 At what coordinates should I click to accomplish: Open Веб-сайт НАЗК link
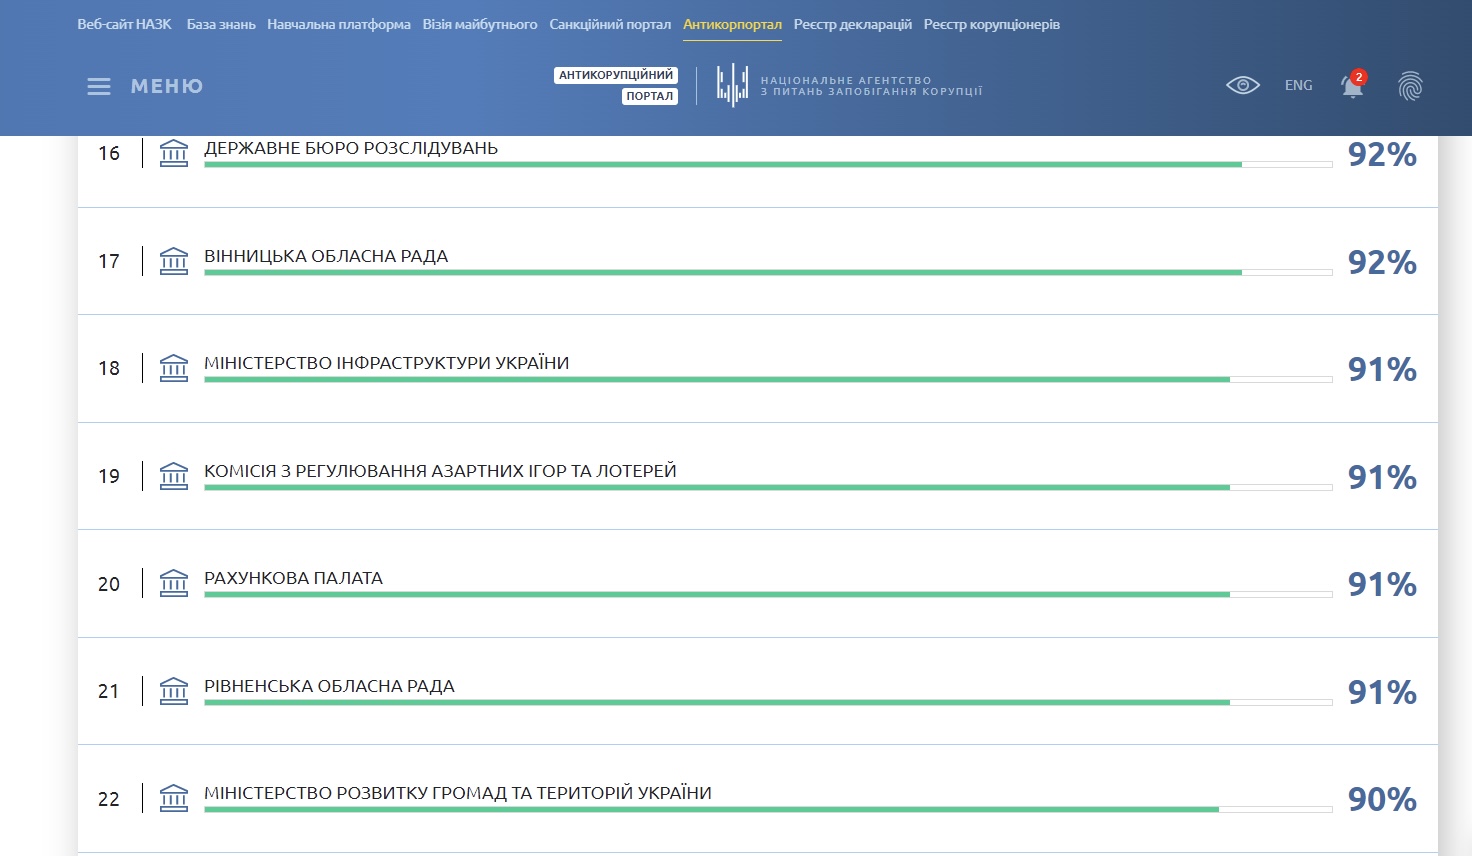124,24
